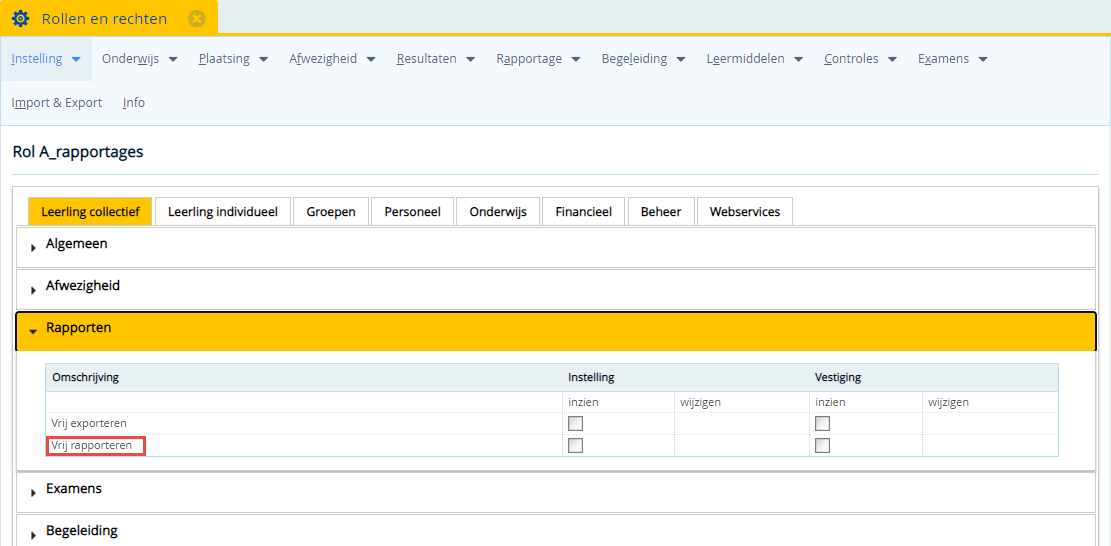Open the Onderwijs menu
1111x546 pixels.
(140, 59)
